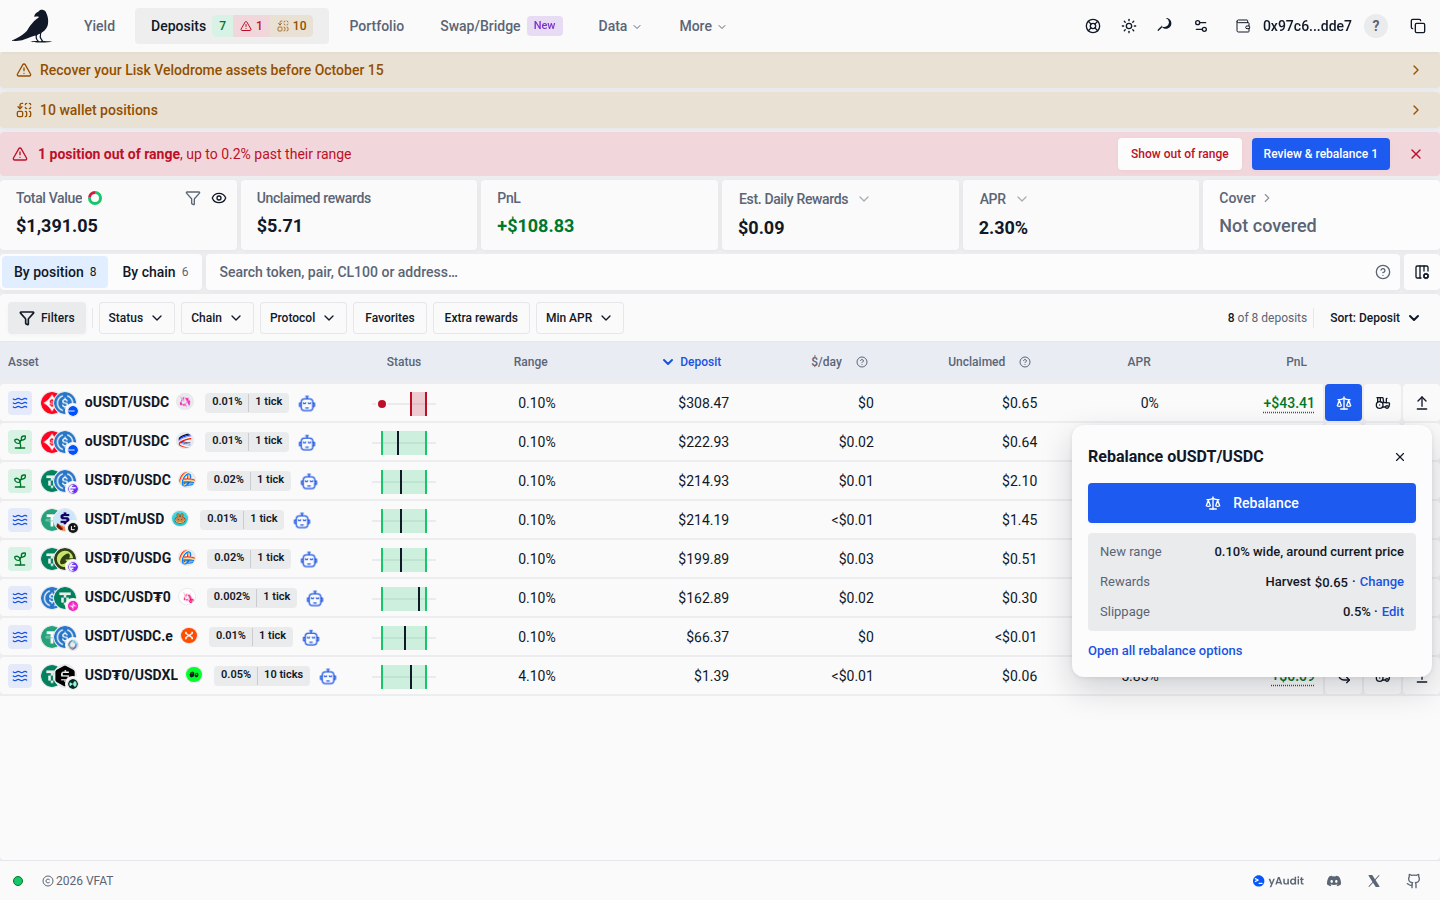Click the copy icon at top right
Image resolution: width=1440 pixels, height=900 pixels.
pos(1418,26)
